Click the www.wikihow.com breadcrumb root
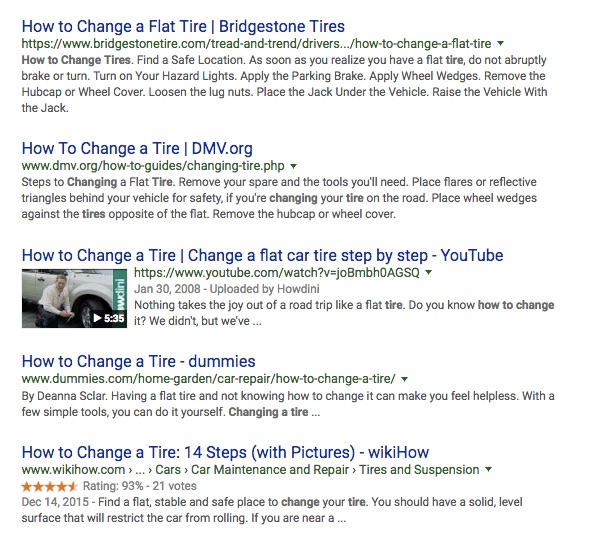The height and width of the screenshot is (541, 610). pos(73,470)
